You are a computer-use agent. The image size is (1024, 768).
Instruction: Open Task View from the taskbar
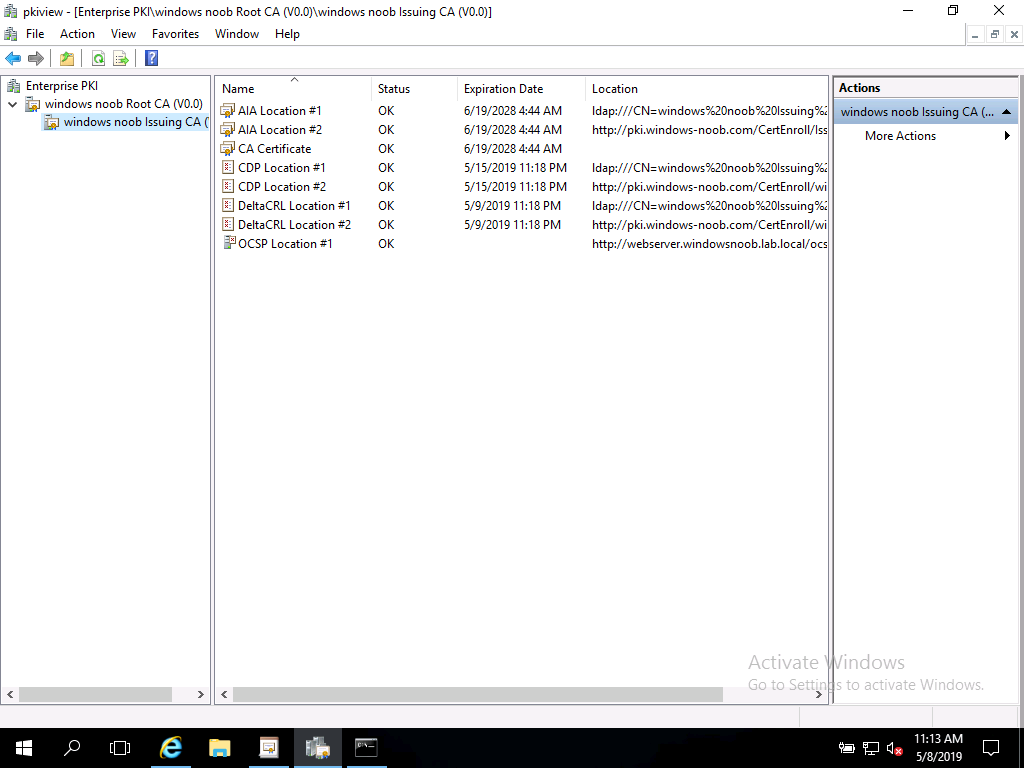click(120, 748)
